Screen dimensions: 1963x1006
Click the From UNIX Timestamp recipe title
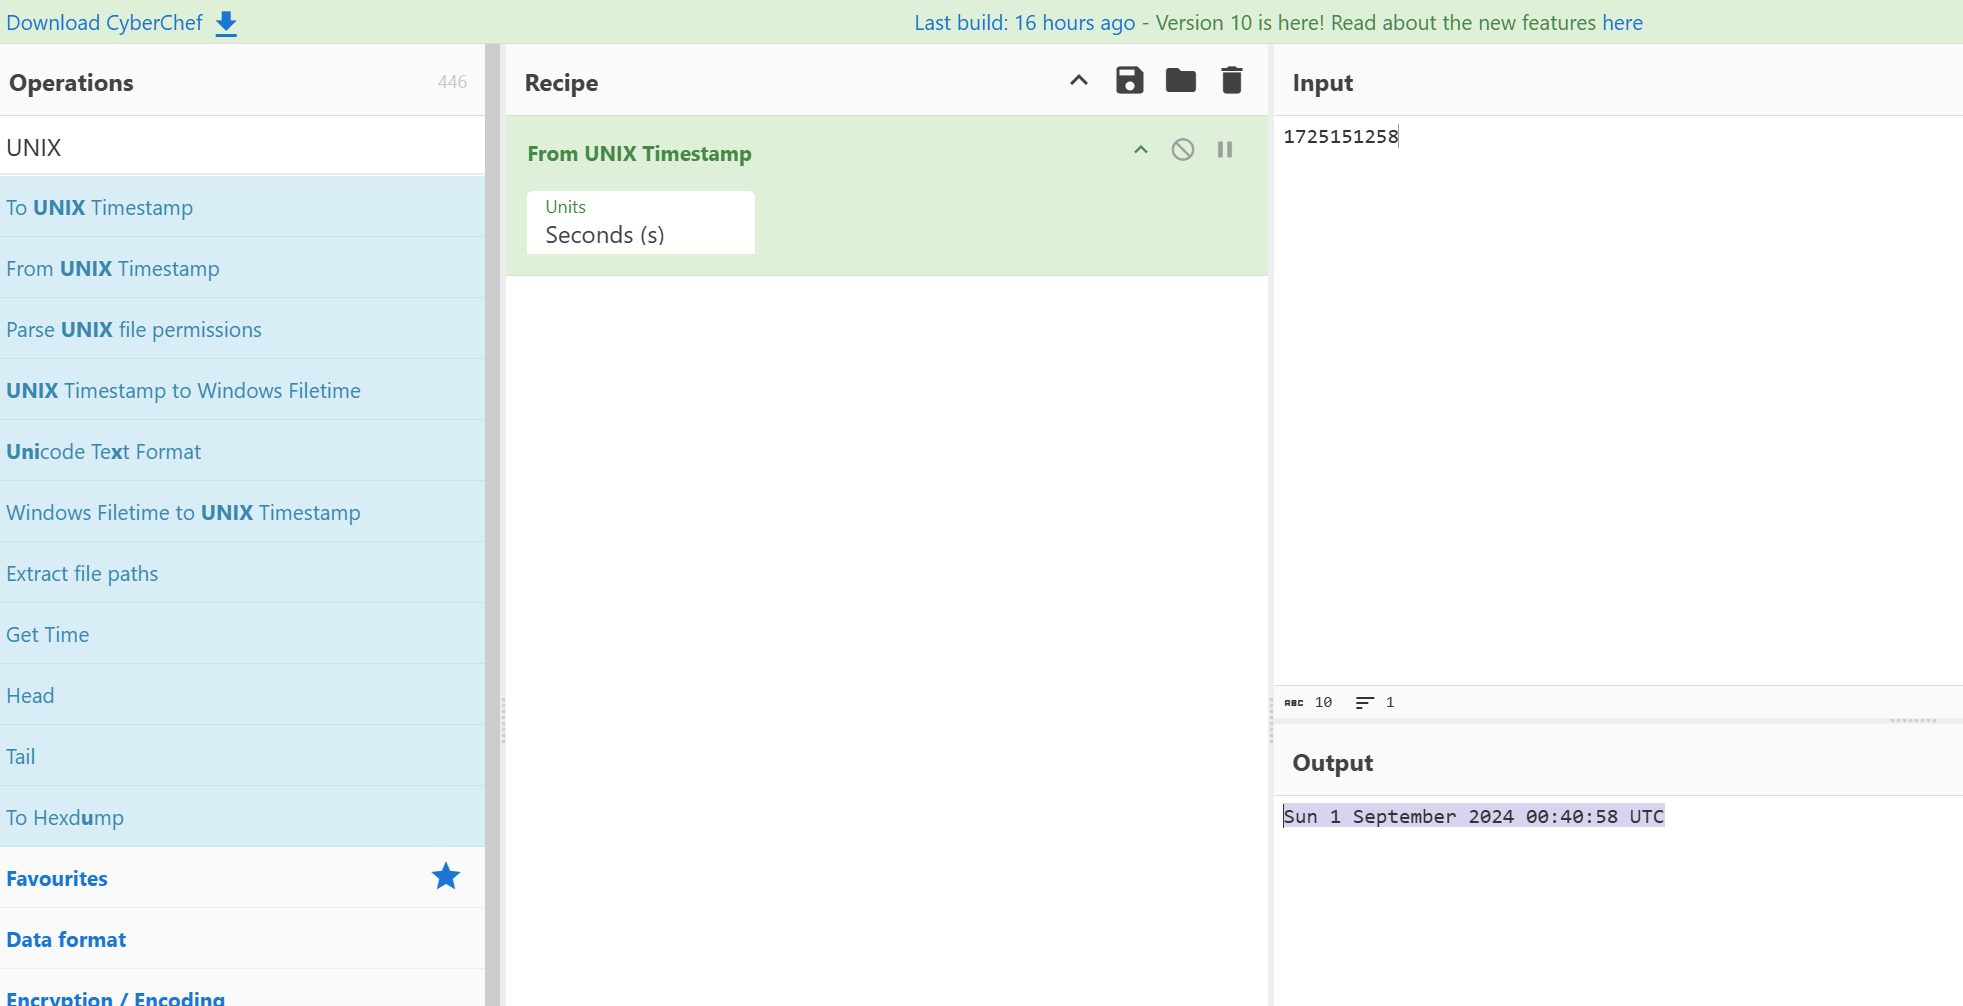click(639, 154)
